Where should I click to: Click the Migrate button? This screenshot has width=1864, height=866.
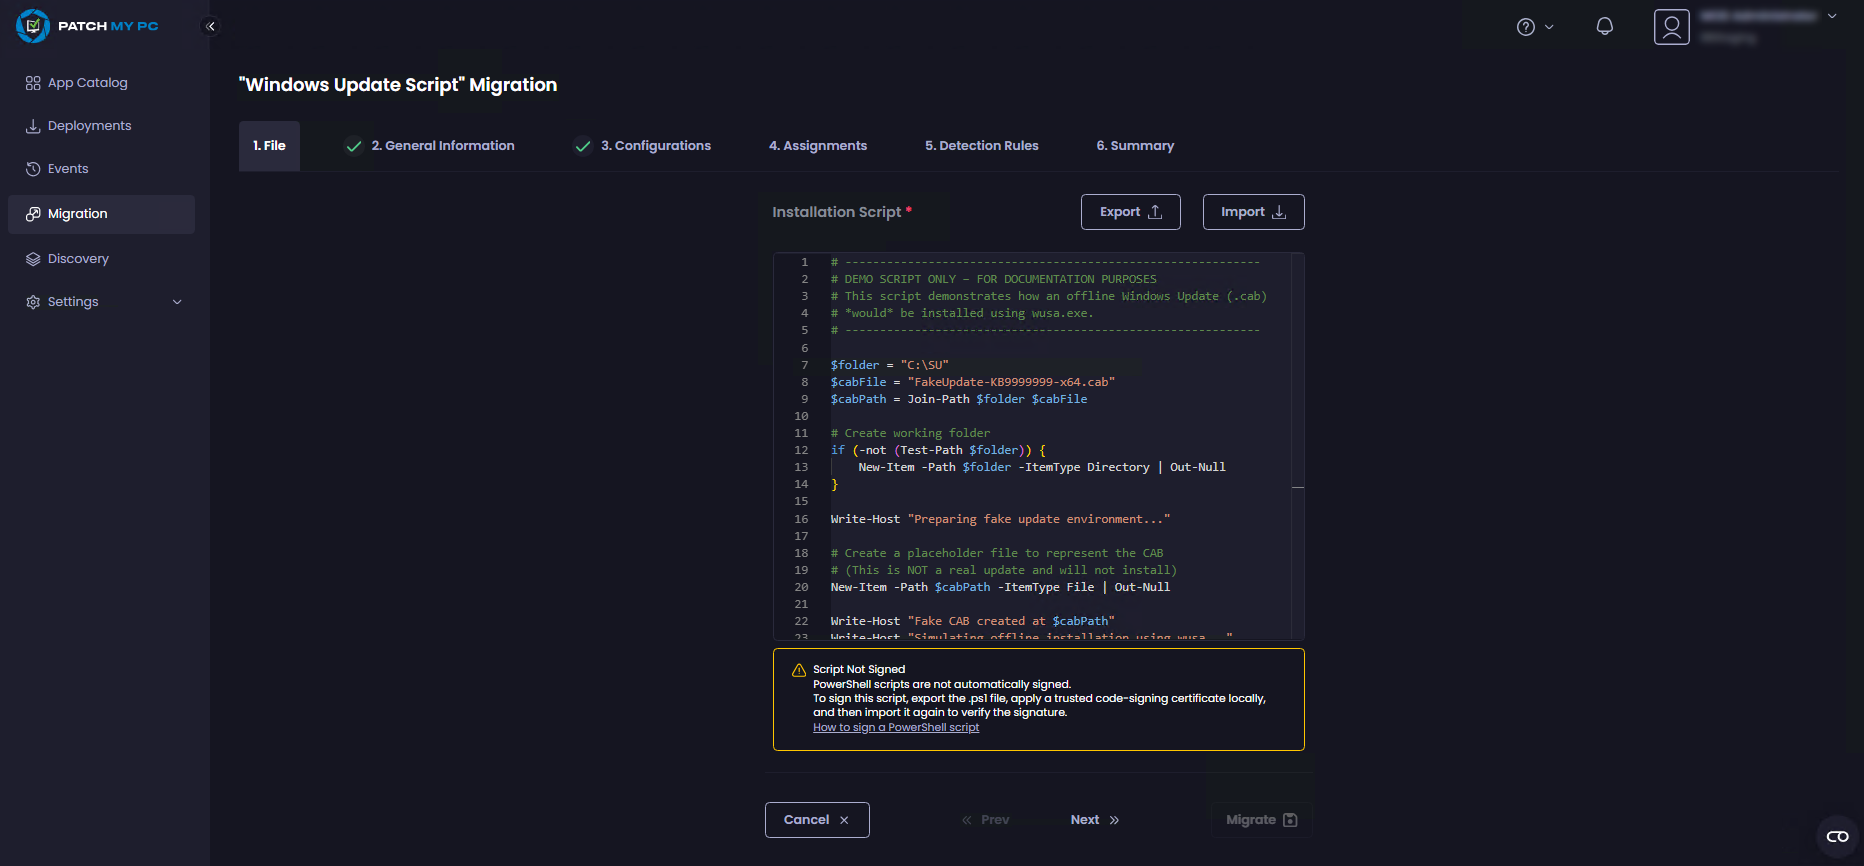point(1262,820)
